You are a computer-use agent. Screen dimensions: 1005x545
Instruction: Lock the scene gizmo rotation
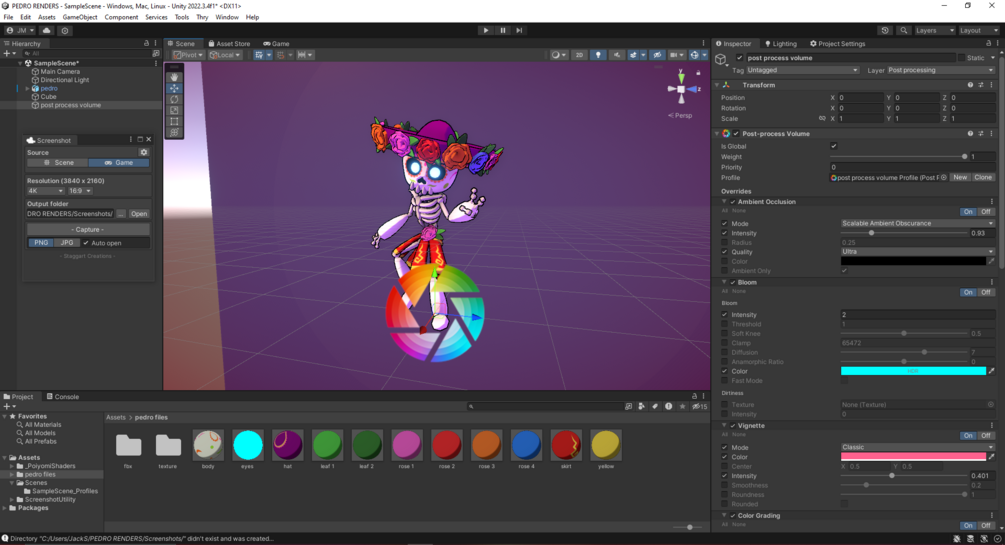pyautogui.click(x=698, y=72)
